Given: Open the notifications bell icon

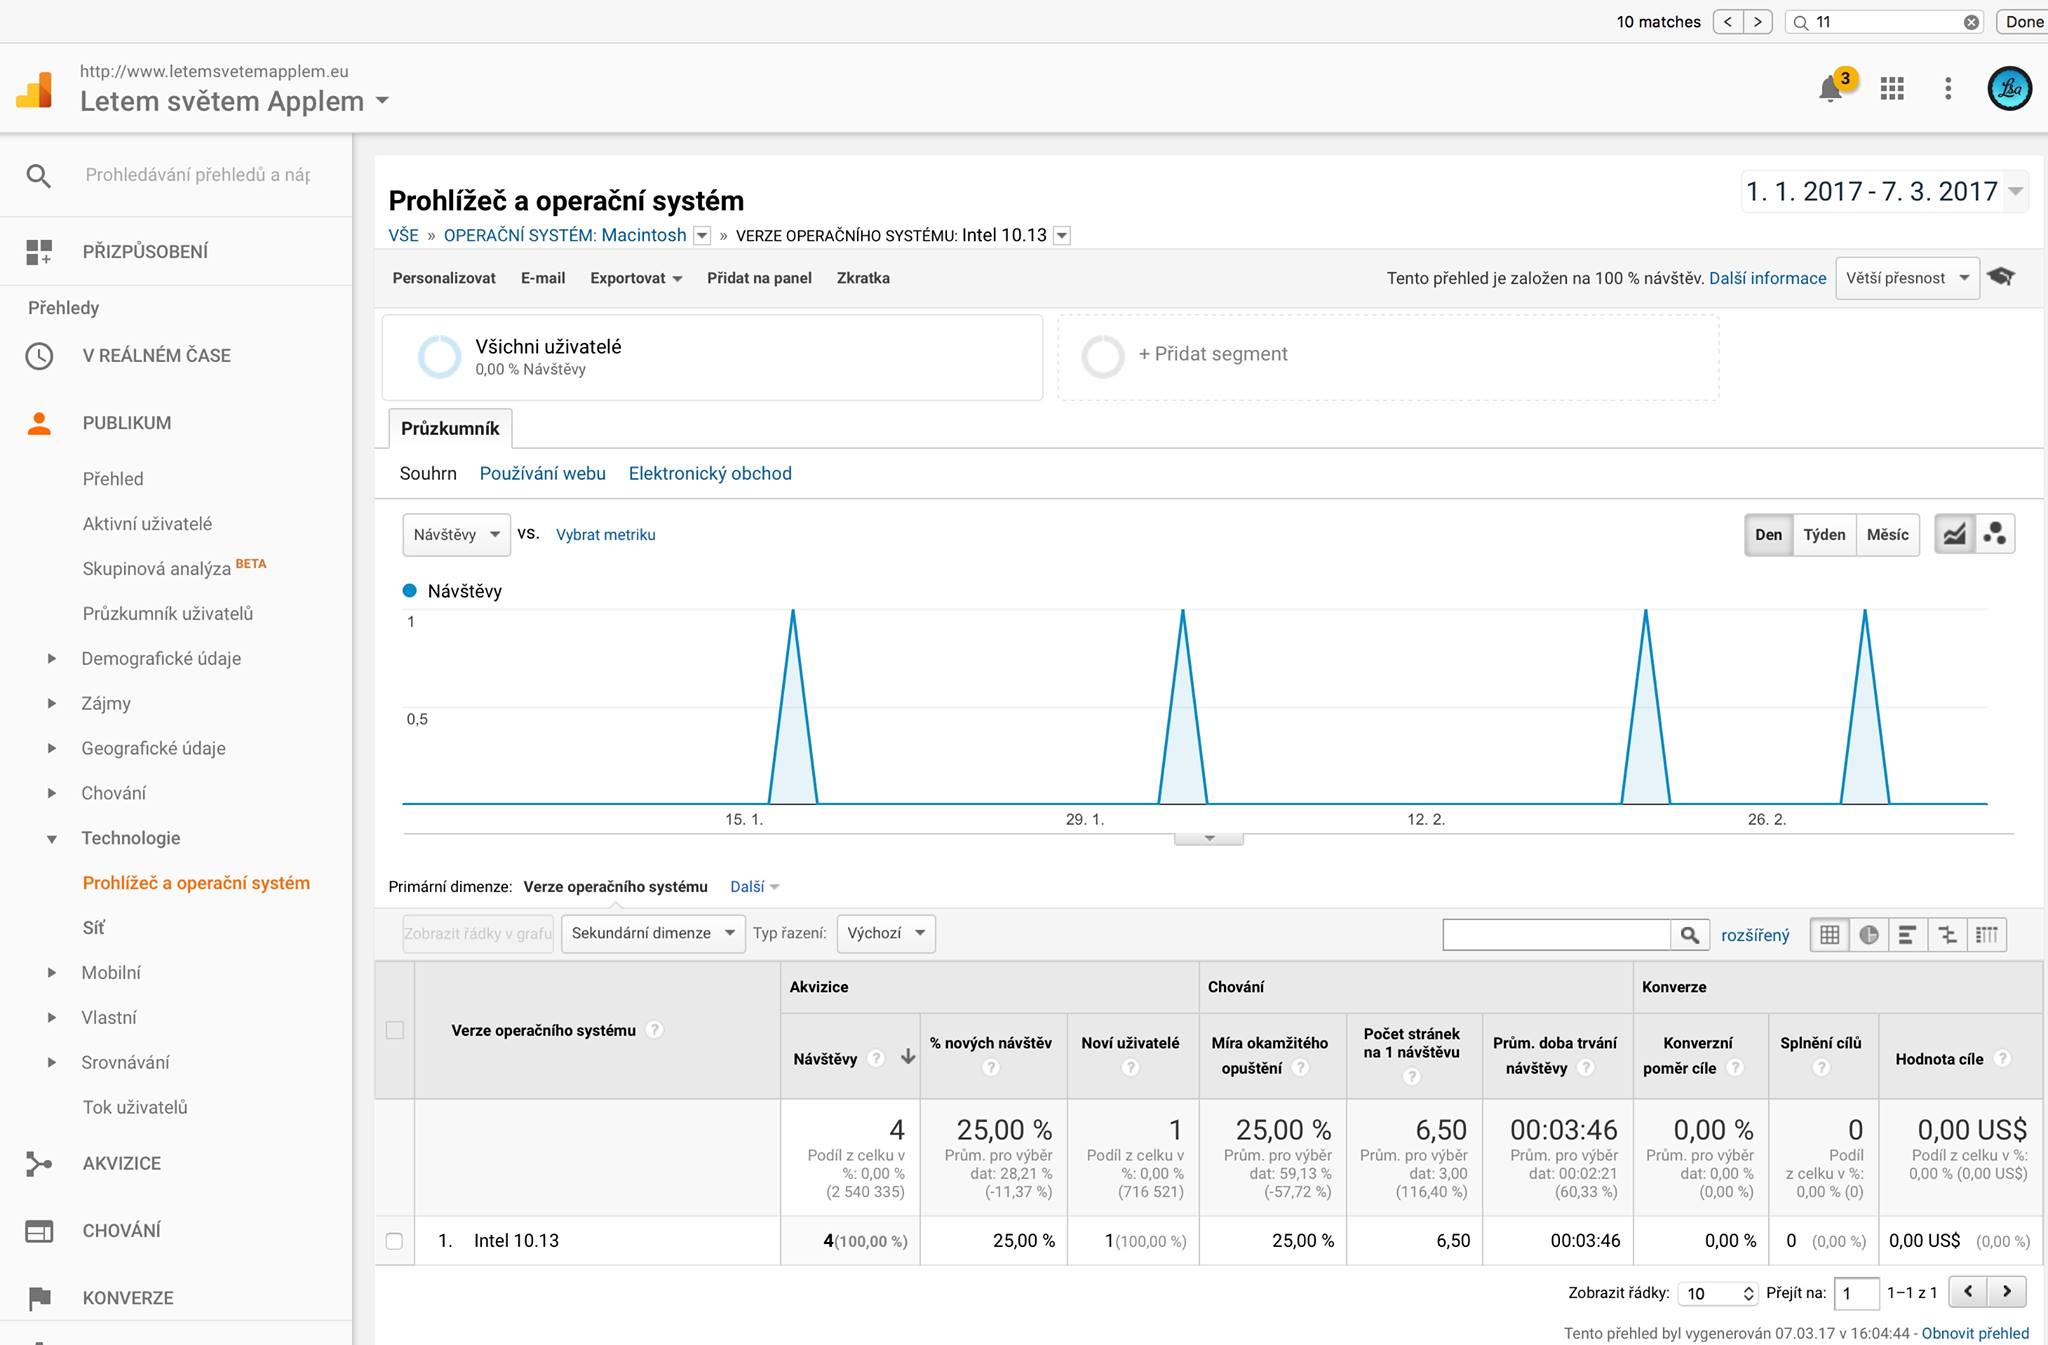Looking at the screenshot, I should [1831, 89].
